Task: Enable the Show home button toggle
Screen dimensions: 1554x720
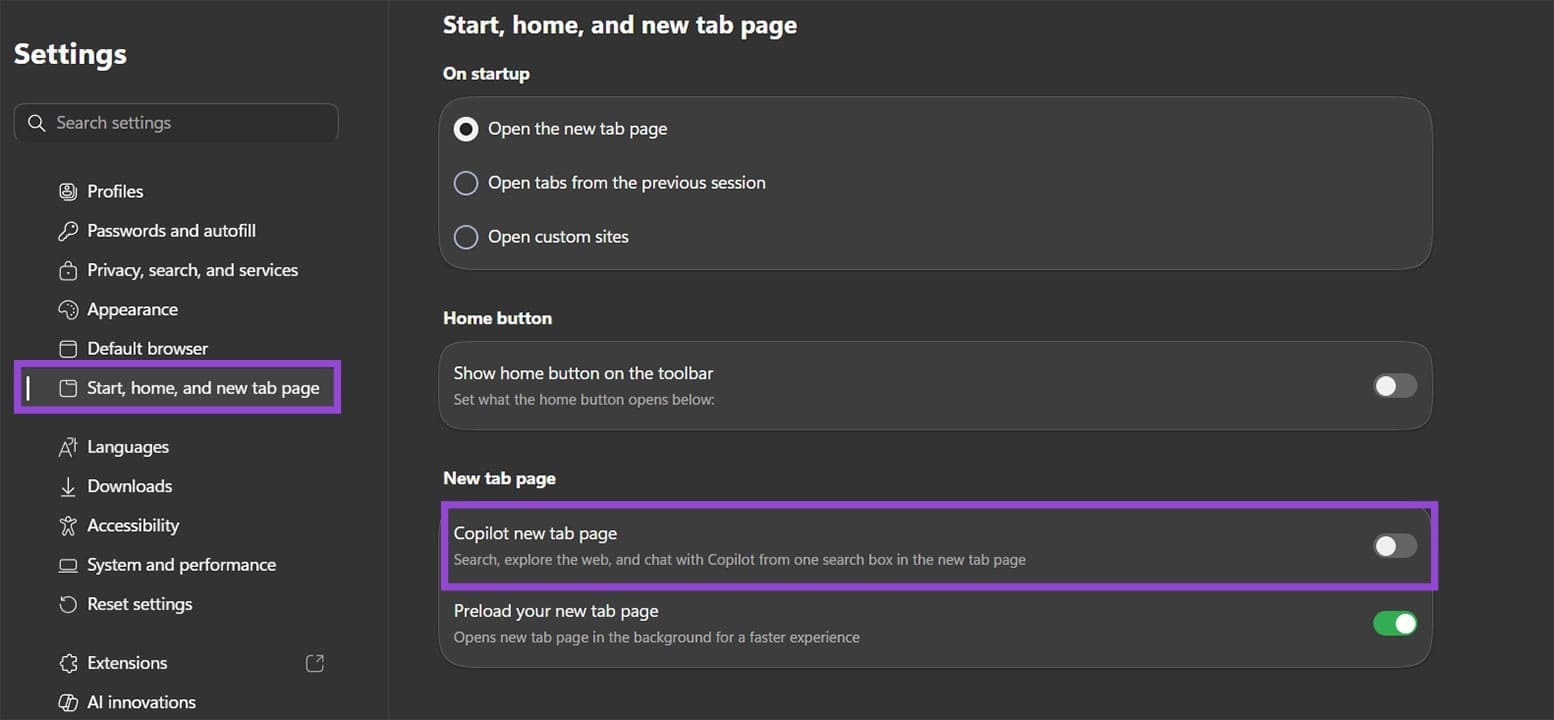Action: pyautogui.click(x=1394, y=385)
